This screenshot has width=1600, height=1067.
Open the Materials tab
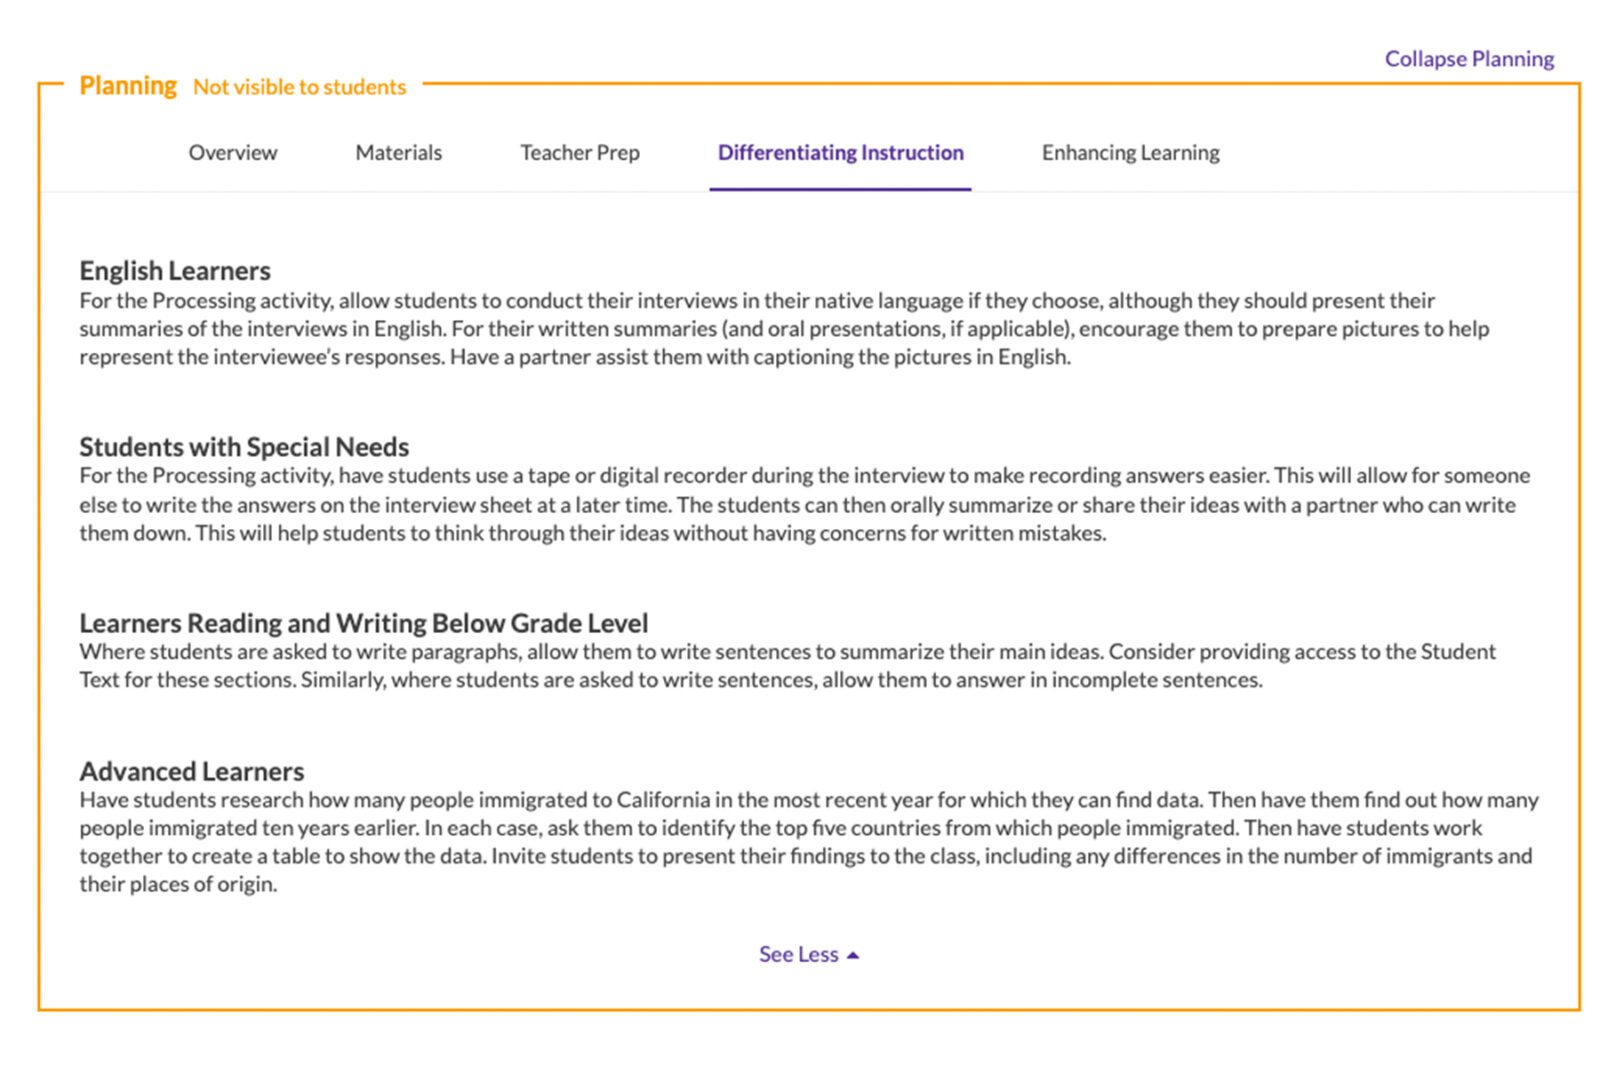[398, 152]
